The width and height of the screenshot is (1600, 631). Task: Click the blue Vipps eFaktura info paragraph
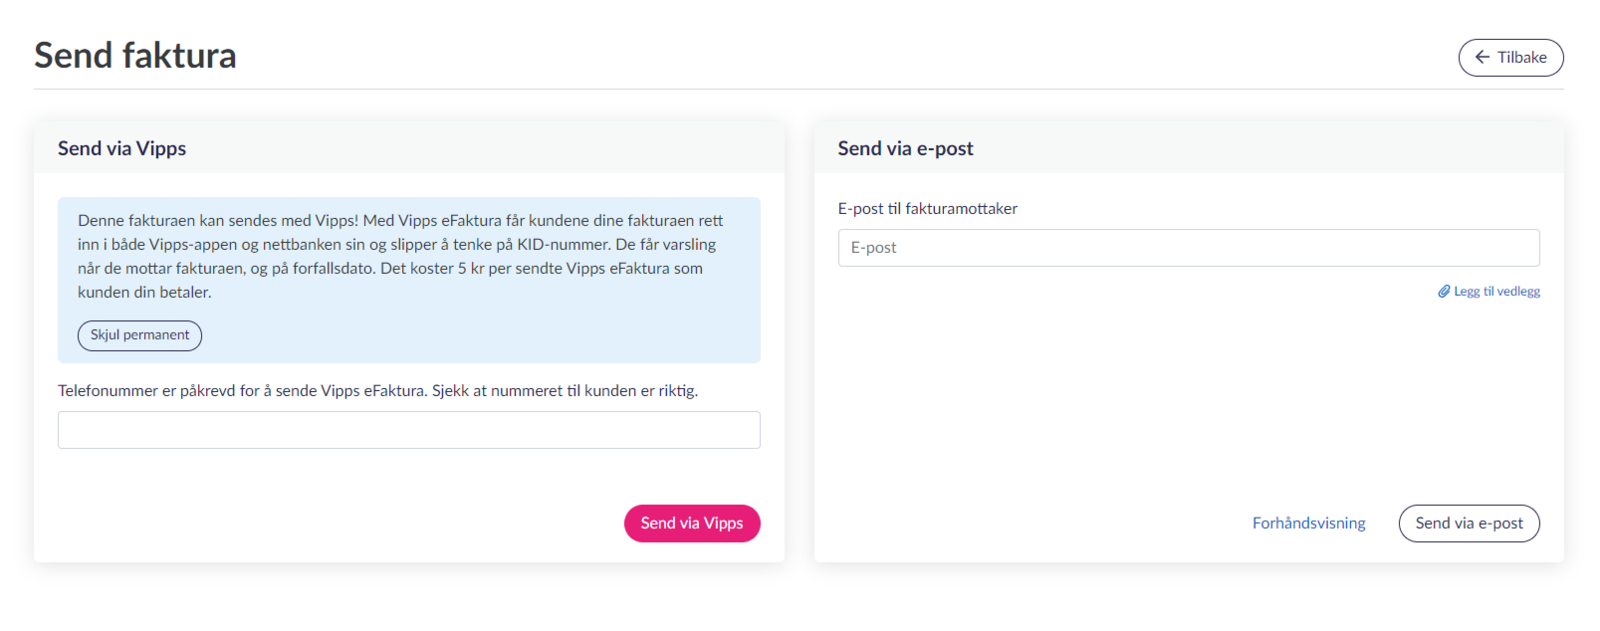pyautogui.click(x=400, y=256)
